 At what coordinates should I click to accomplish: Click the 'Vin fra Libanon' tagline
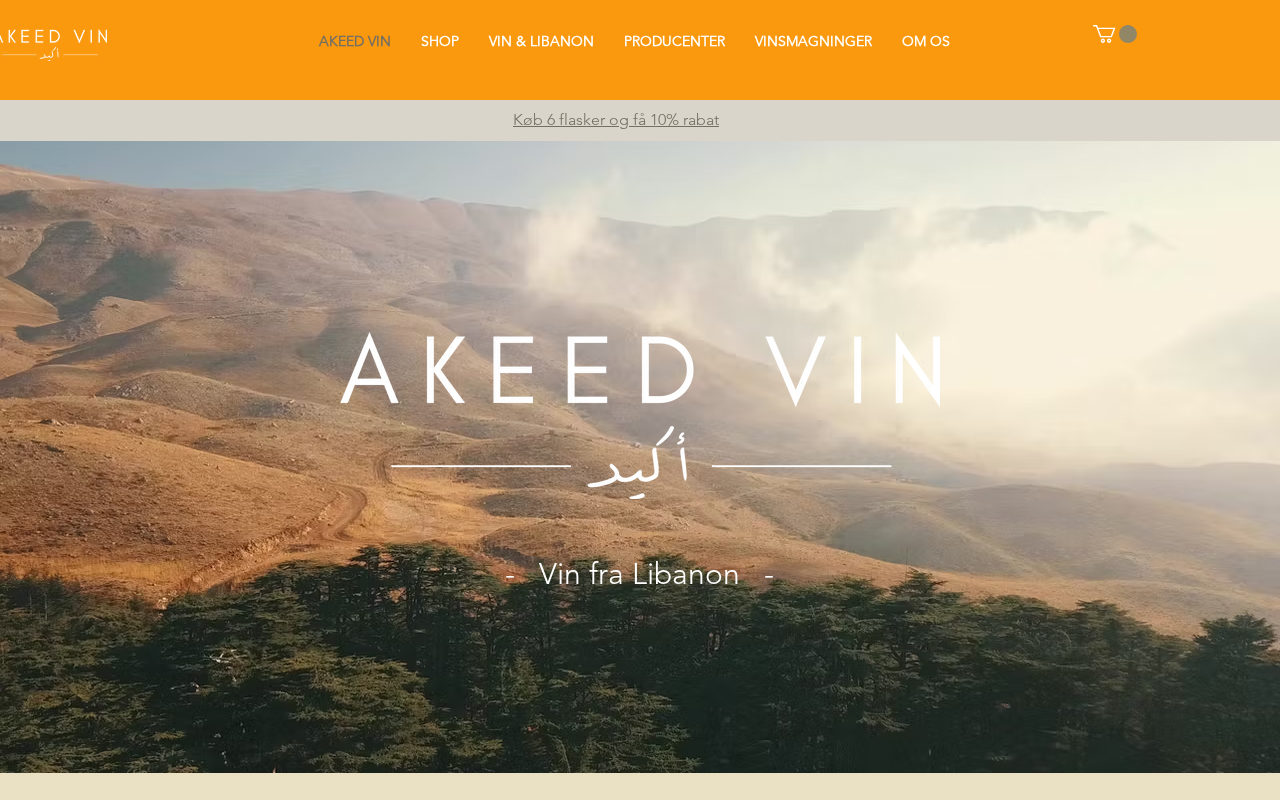639,574
